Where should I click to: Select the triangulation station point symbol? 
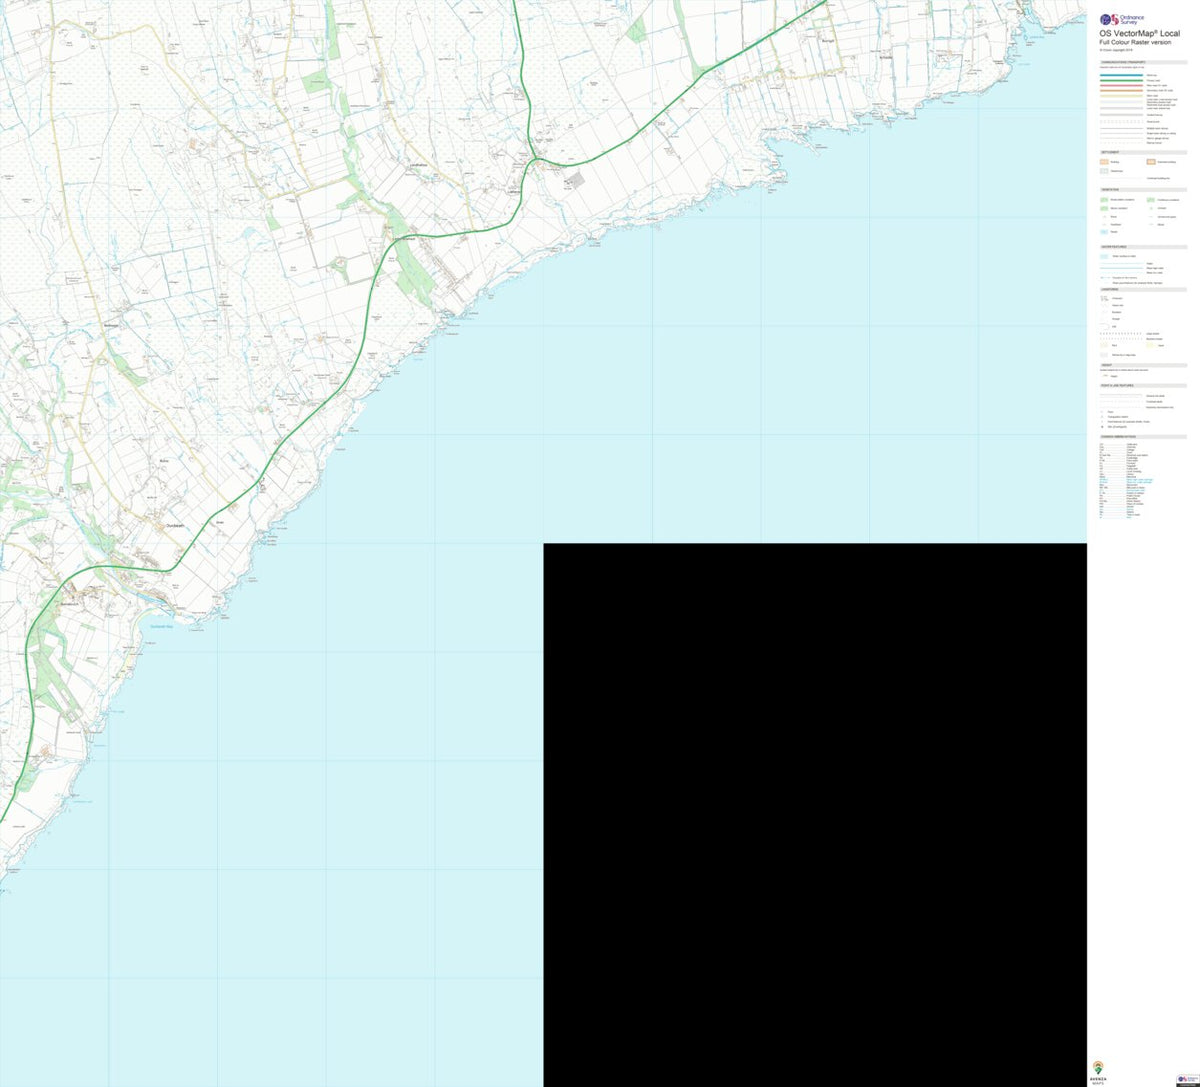tap(1102, 417)
